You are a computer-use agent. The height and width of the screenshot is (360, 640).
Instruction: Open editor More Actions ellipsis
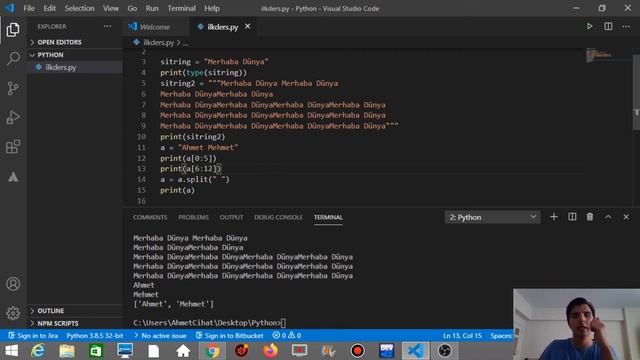[626, 27]
